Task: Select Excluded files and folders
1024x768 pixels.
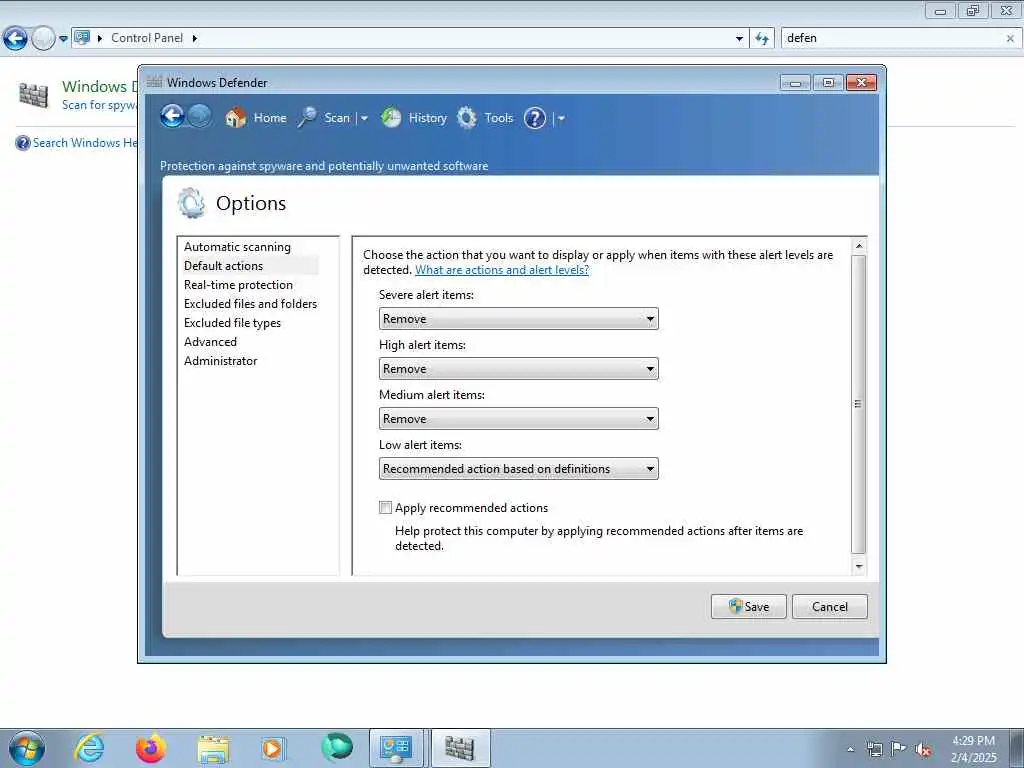Action: click(250, 304)
